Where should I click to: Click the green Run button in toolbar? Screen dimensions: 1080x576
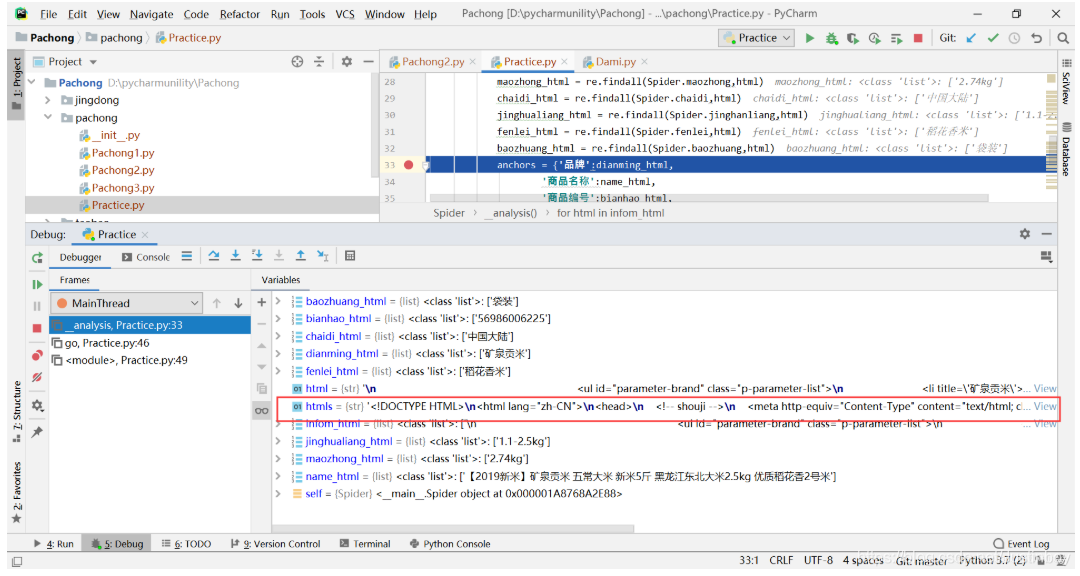click(x=810, y=38)
